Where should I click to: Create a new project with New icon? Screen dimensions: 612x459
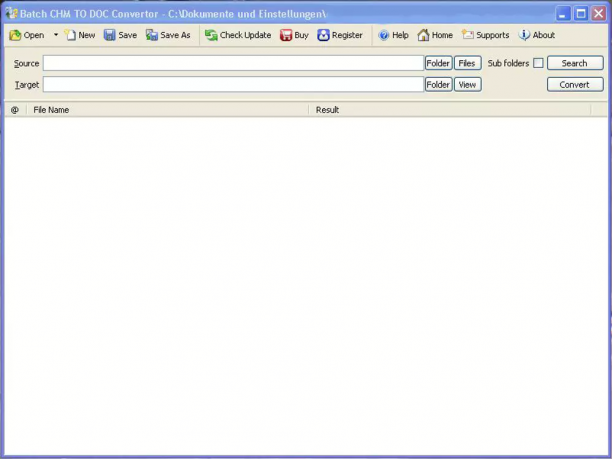(x=70, y=35)
